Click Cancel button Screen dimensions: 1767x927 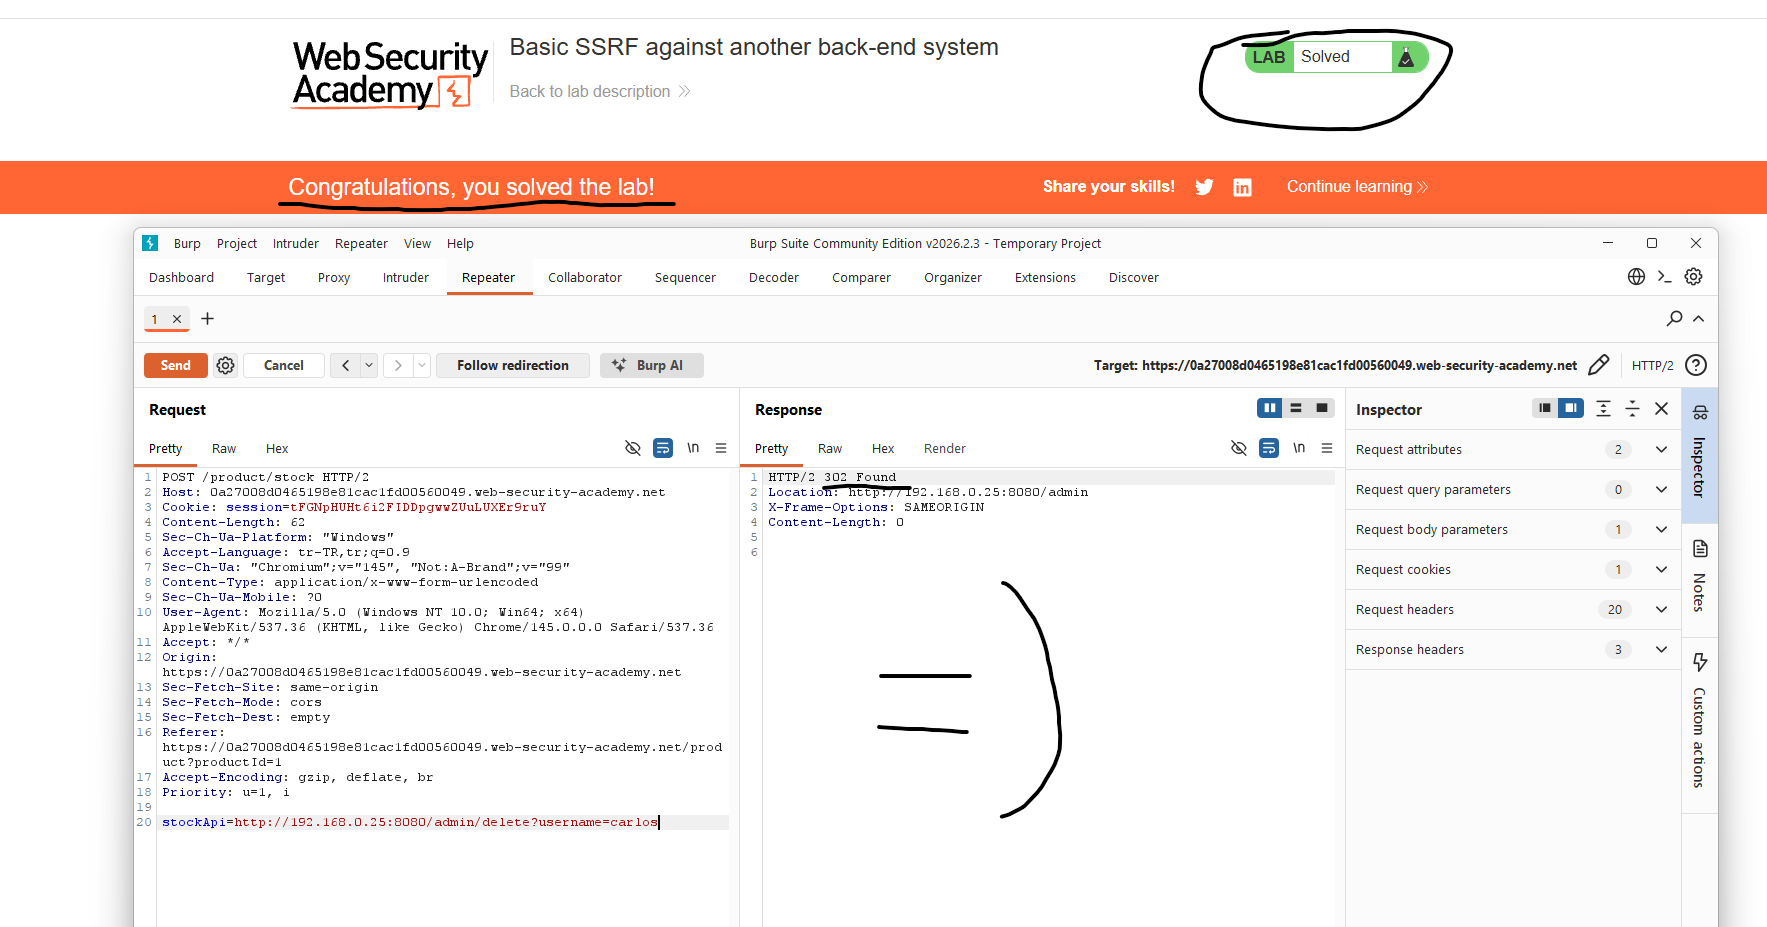(x=284, y=366)
